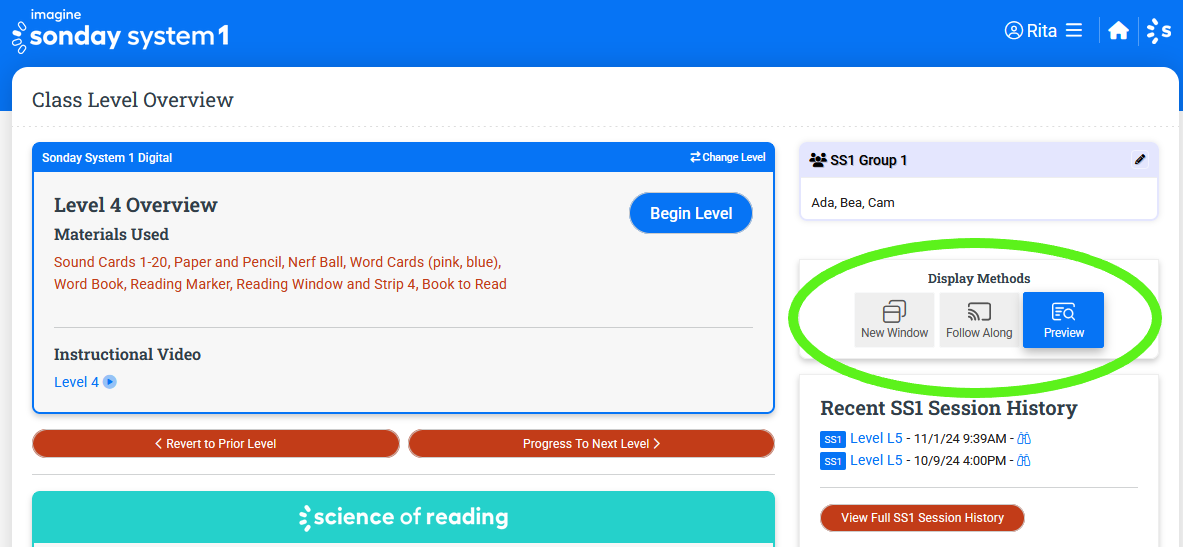Click binoculars icon for 11/1/24 session
The image size is (1183, 547).
click(x=1024, y=438)
